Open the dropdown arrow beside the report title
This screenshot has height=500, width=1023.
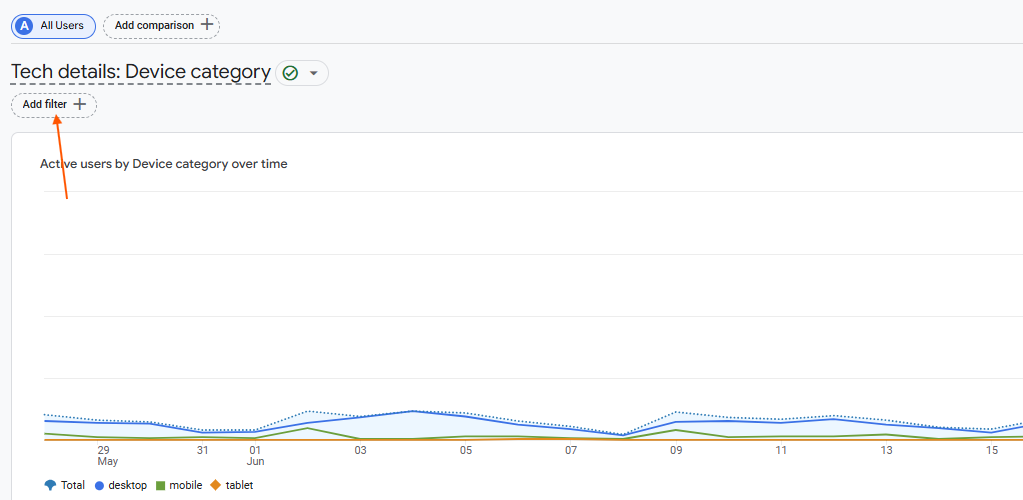314,73
